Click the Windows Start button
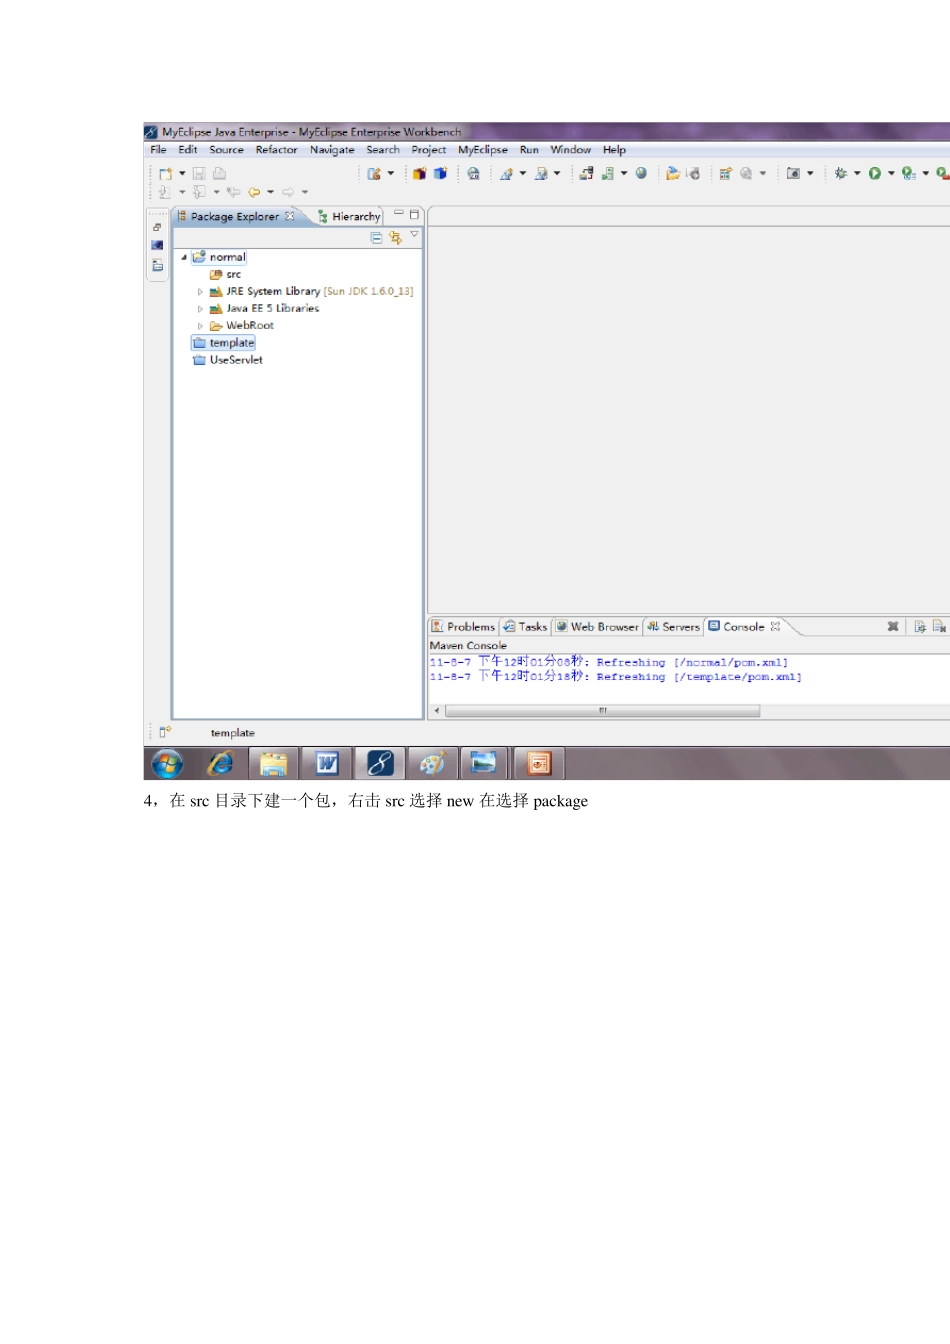Viewport: 950px width, 1344px height. [x=167, y=764]
